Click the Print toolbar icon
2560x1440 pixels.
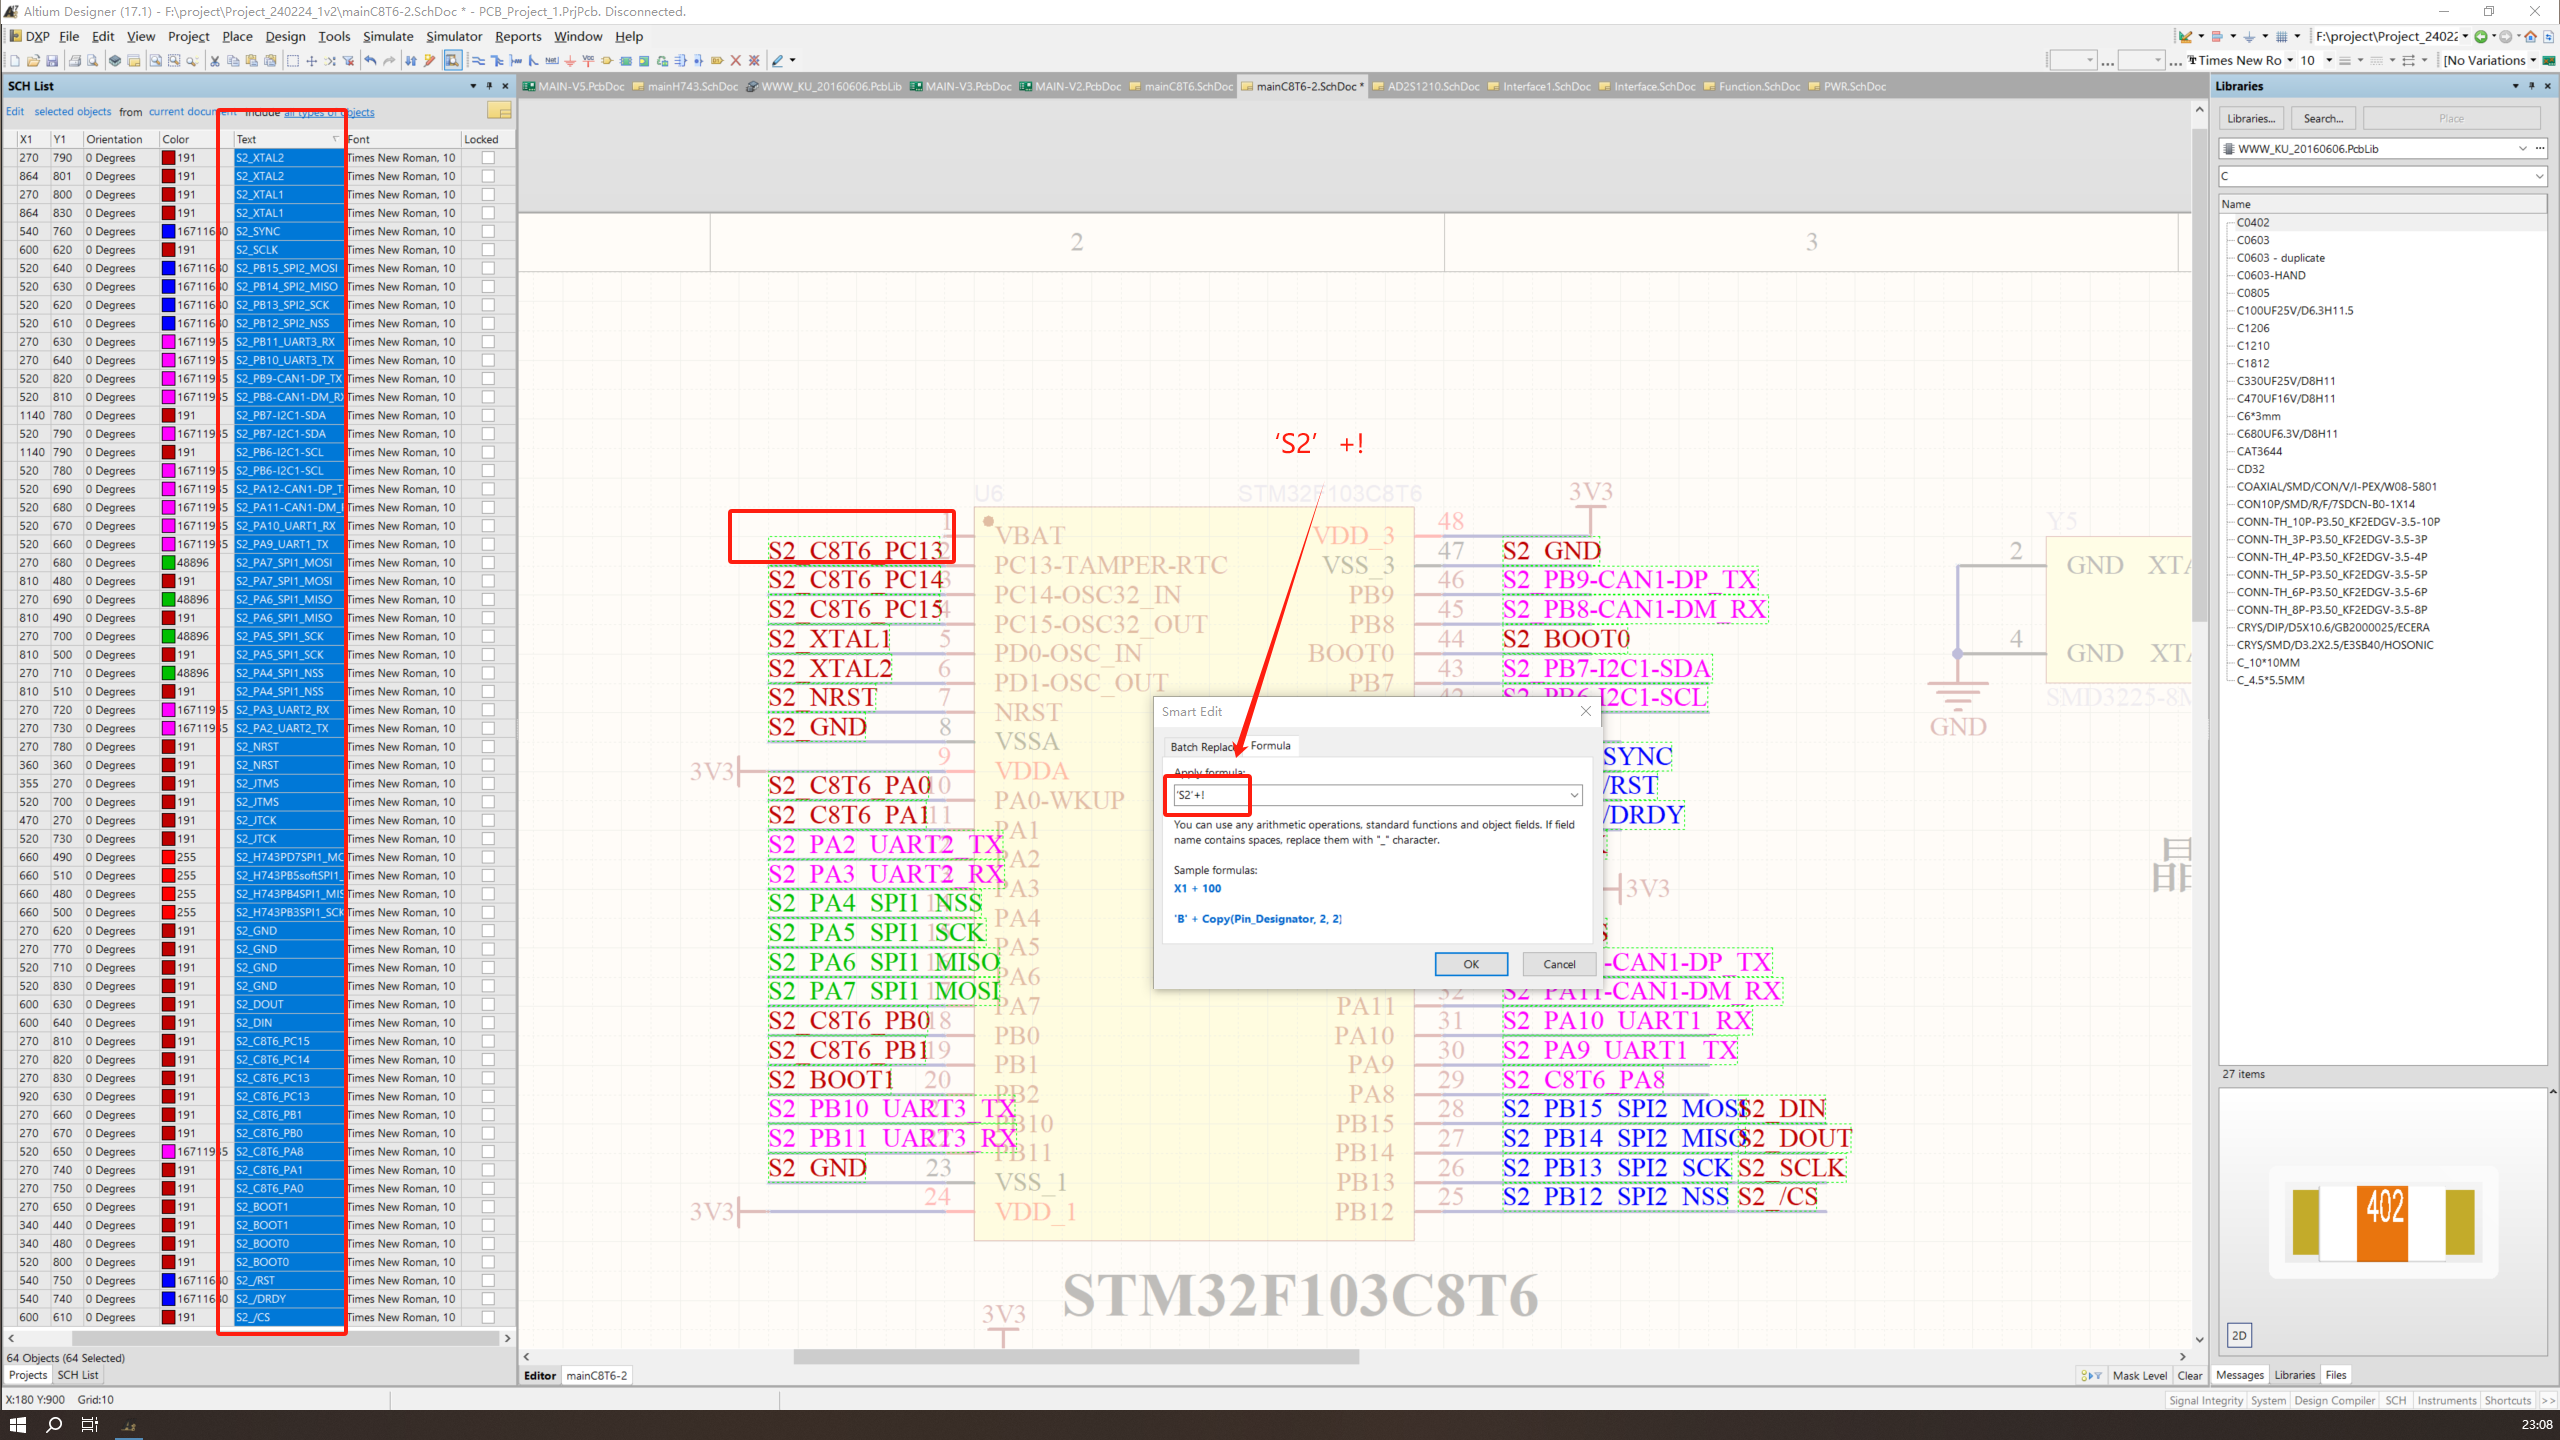pos(74,61)
